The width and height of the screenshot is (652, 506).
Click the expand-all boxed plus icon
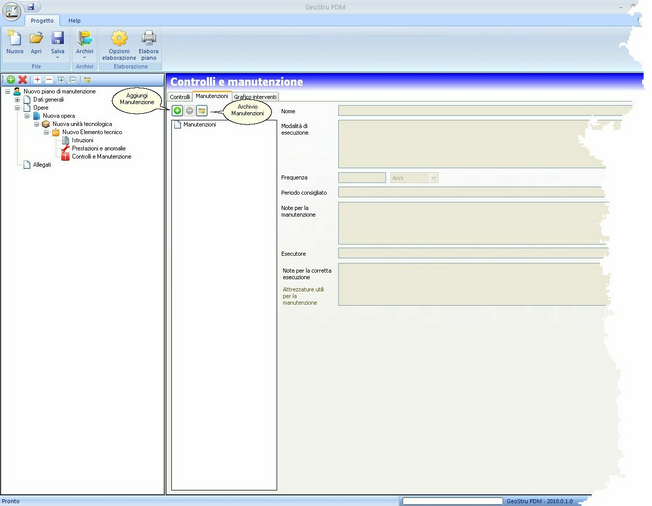(61, 79)
